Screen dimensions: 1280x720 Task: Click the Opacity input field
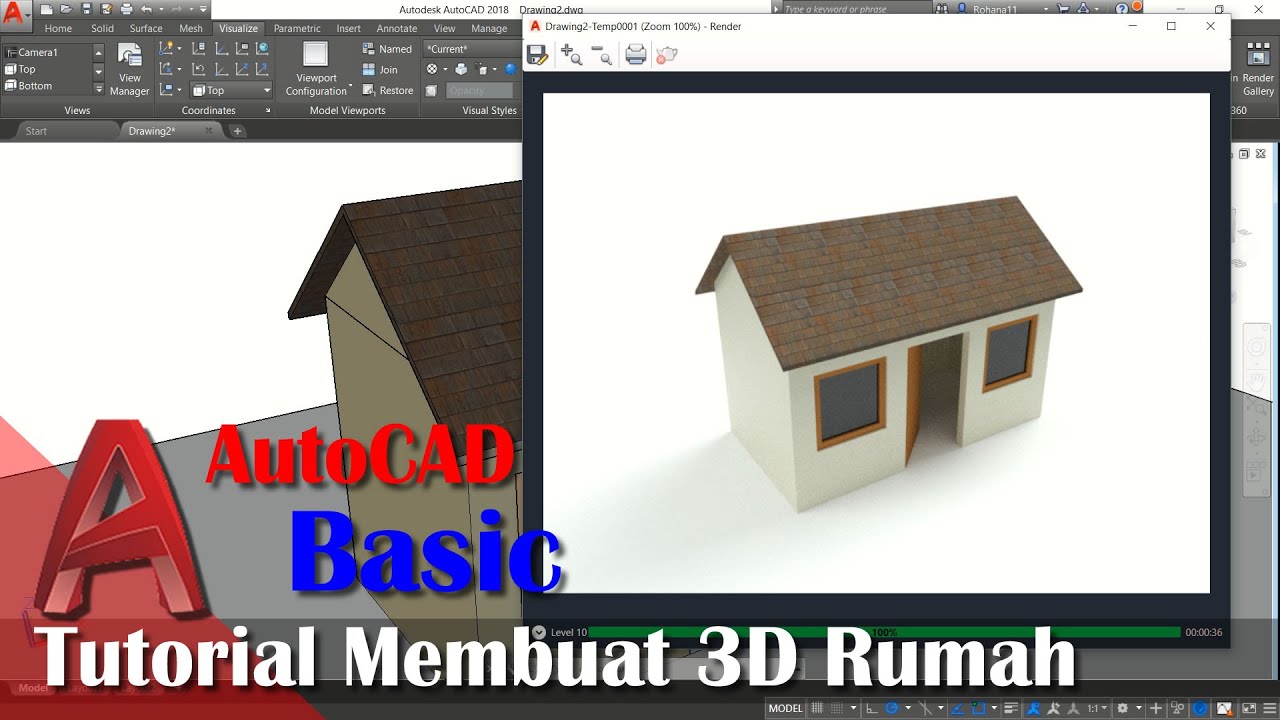tap(480, 90)
